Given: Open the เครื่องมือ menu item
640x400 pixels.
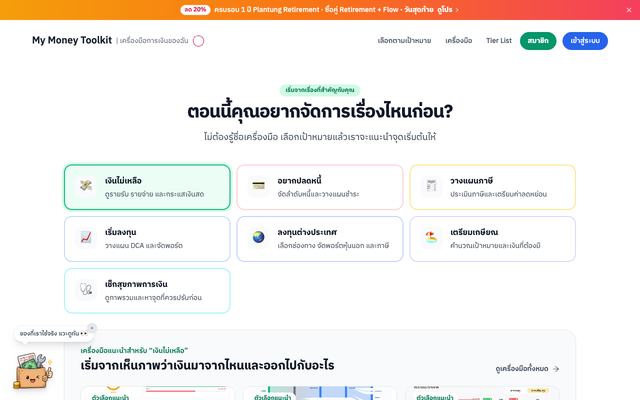Looking at the screenshot, I should click(458, 41).
